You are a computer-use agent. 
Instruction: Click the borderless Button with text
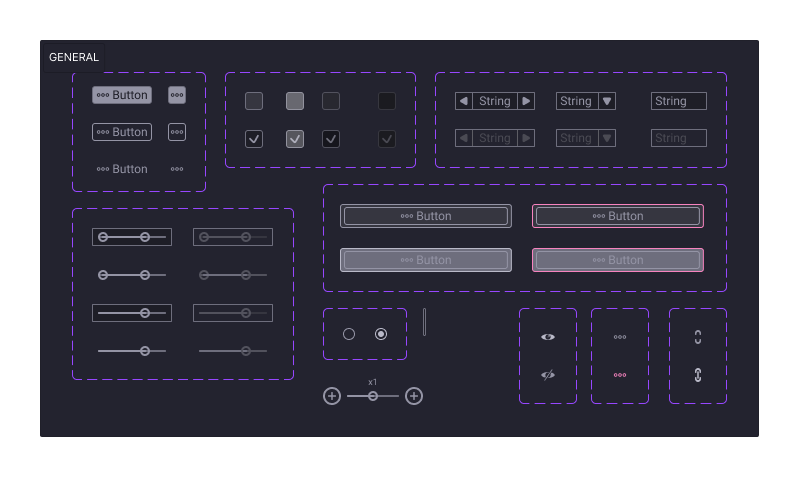coord(122,169)
